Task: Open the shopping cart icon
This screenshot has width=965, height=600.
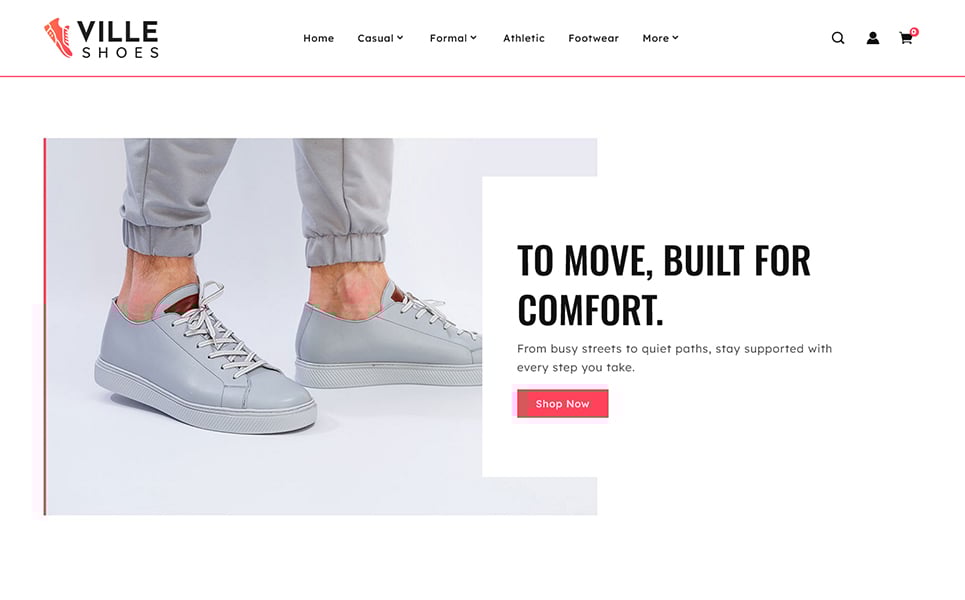Action: pyautogui.click(x=905, y=39)
